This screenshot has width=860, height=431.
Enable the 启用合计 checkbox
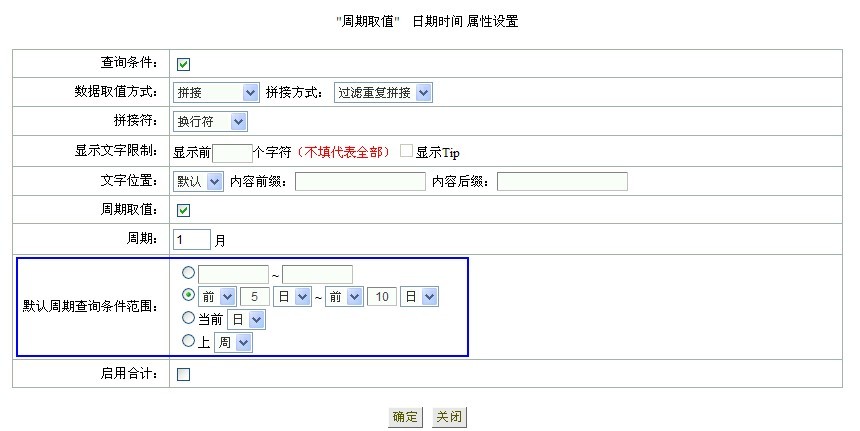(x=184, y=375)
